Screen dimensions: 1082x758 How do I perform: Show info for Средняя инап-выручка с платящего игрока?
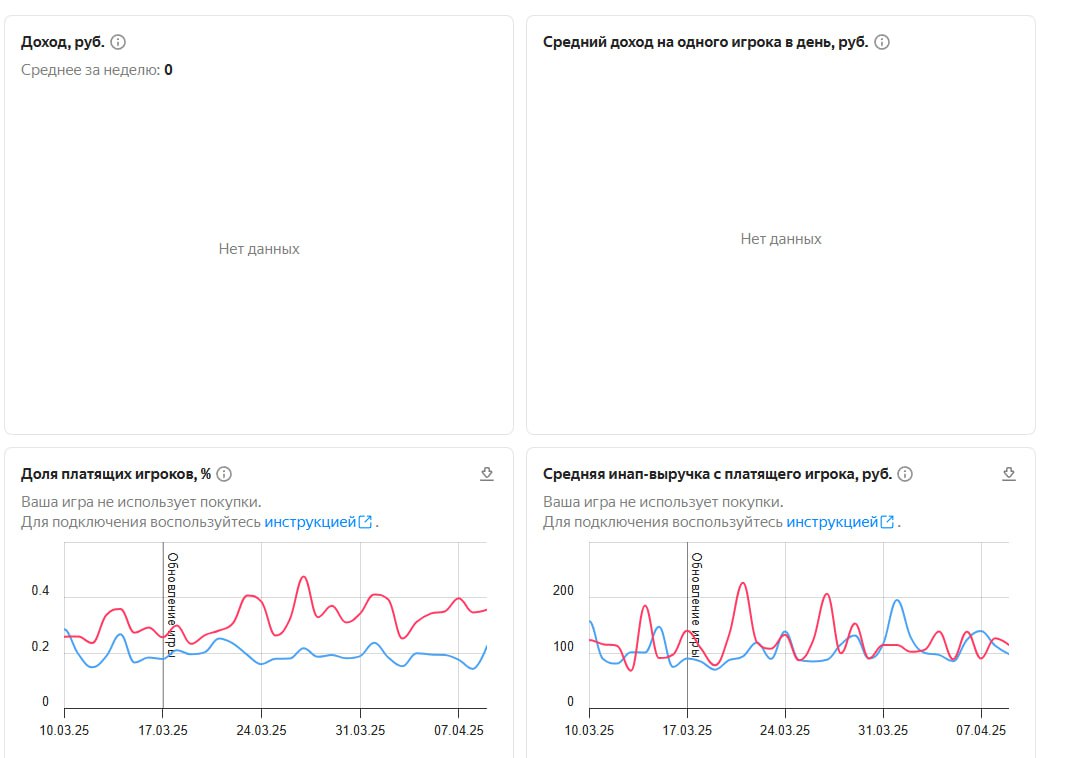point(905,474)
